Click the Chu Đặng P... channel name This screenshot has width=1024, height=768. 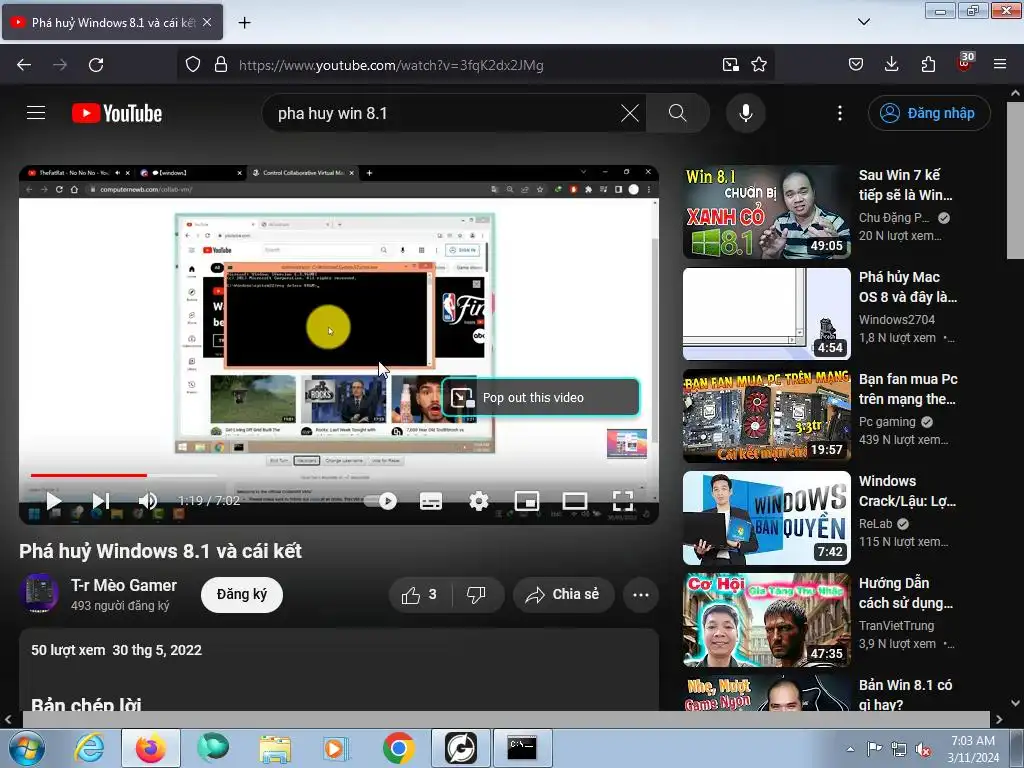point(893,217)
